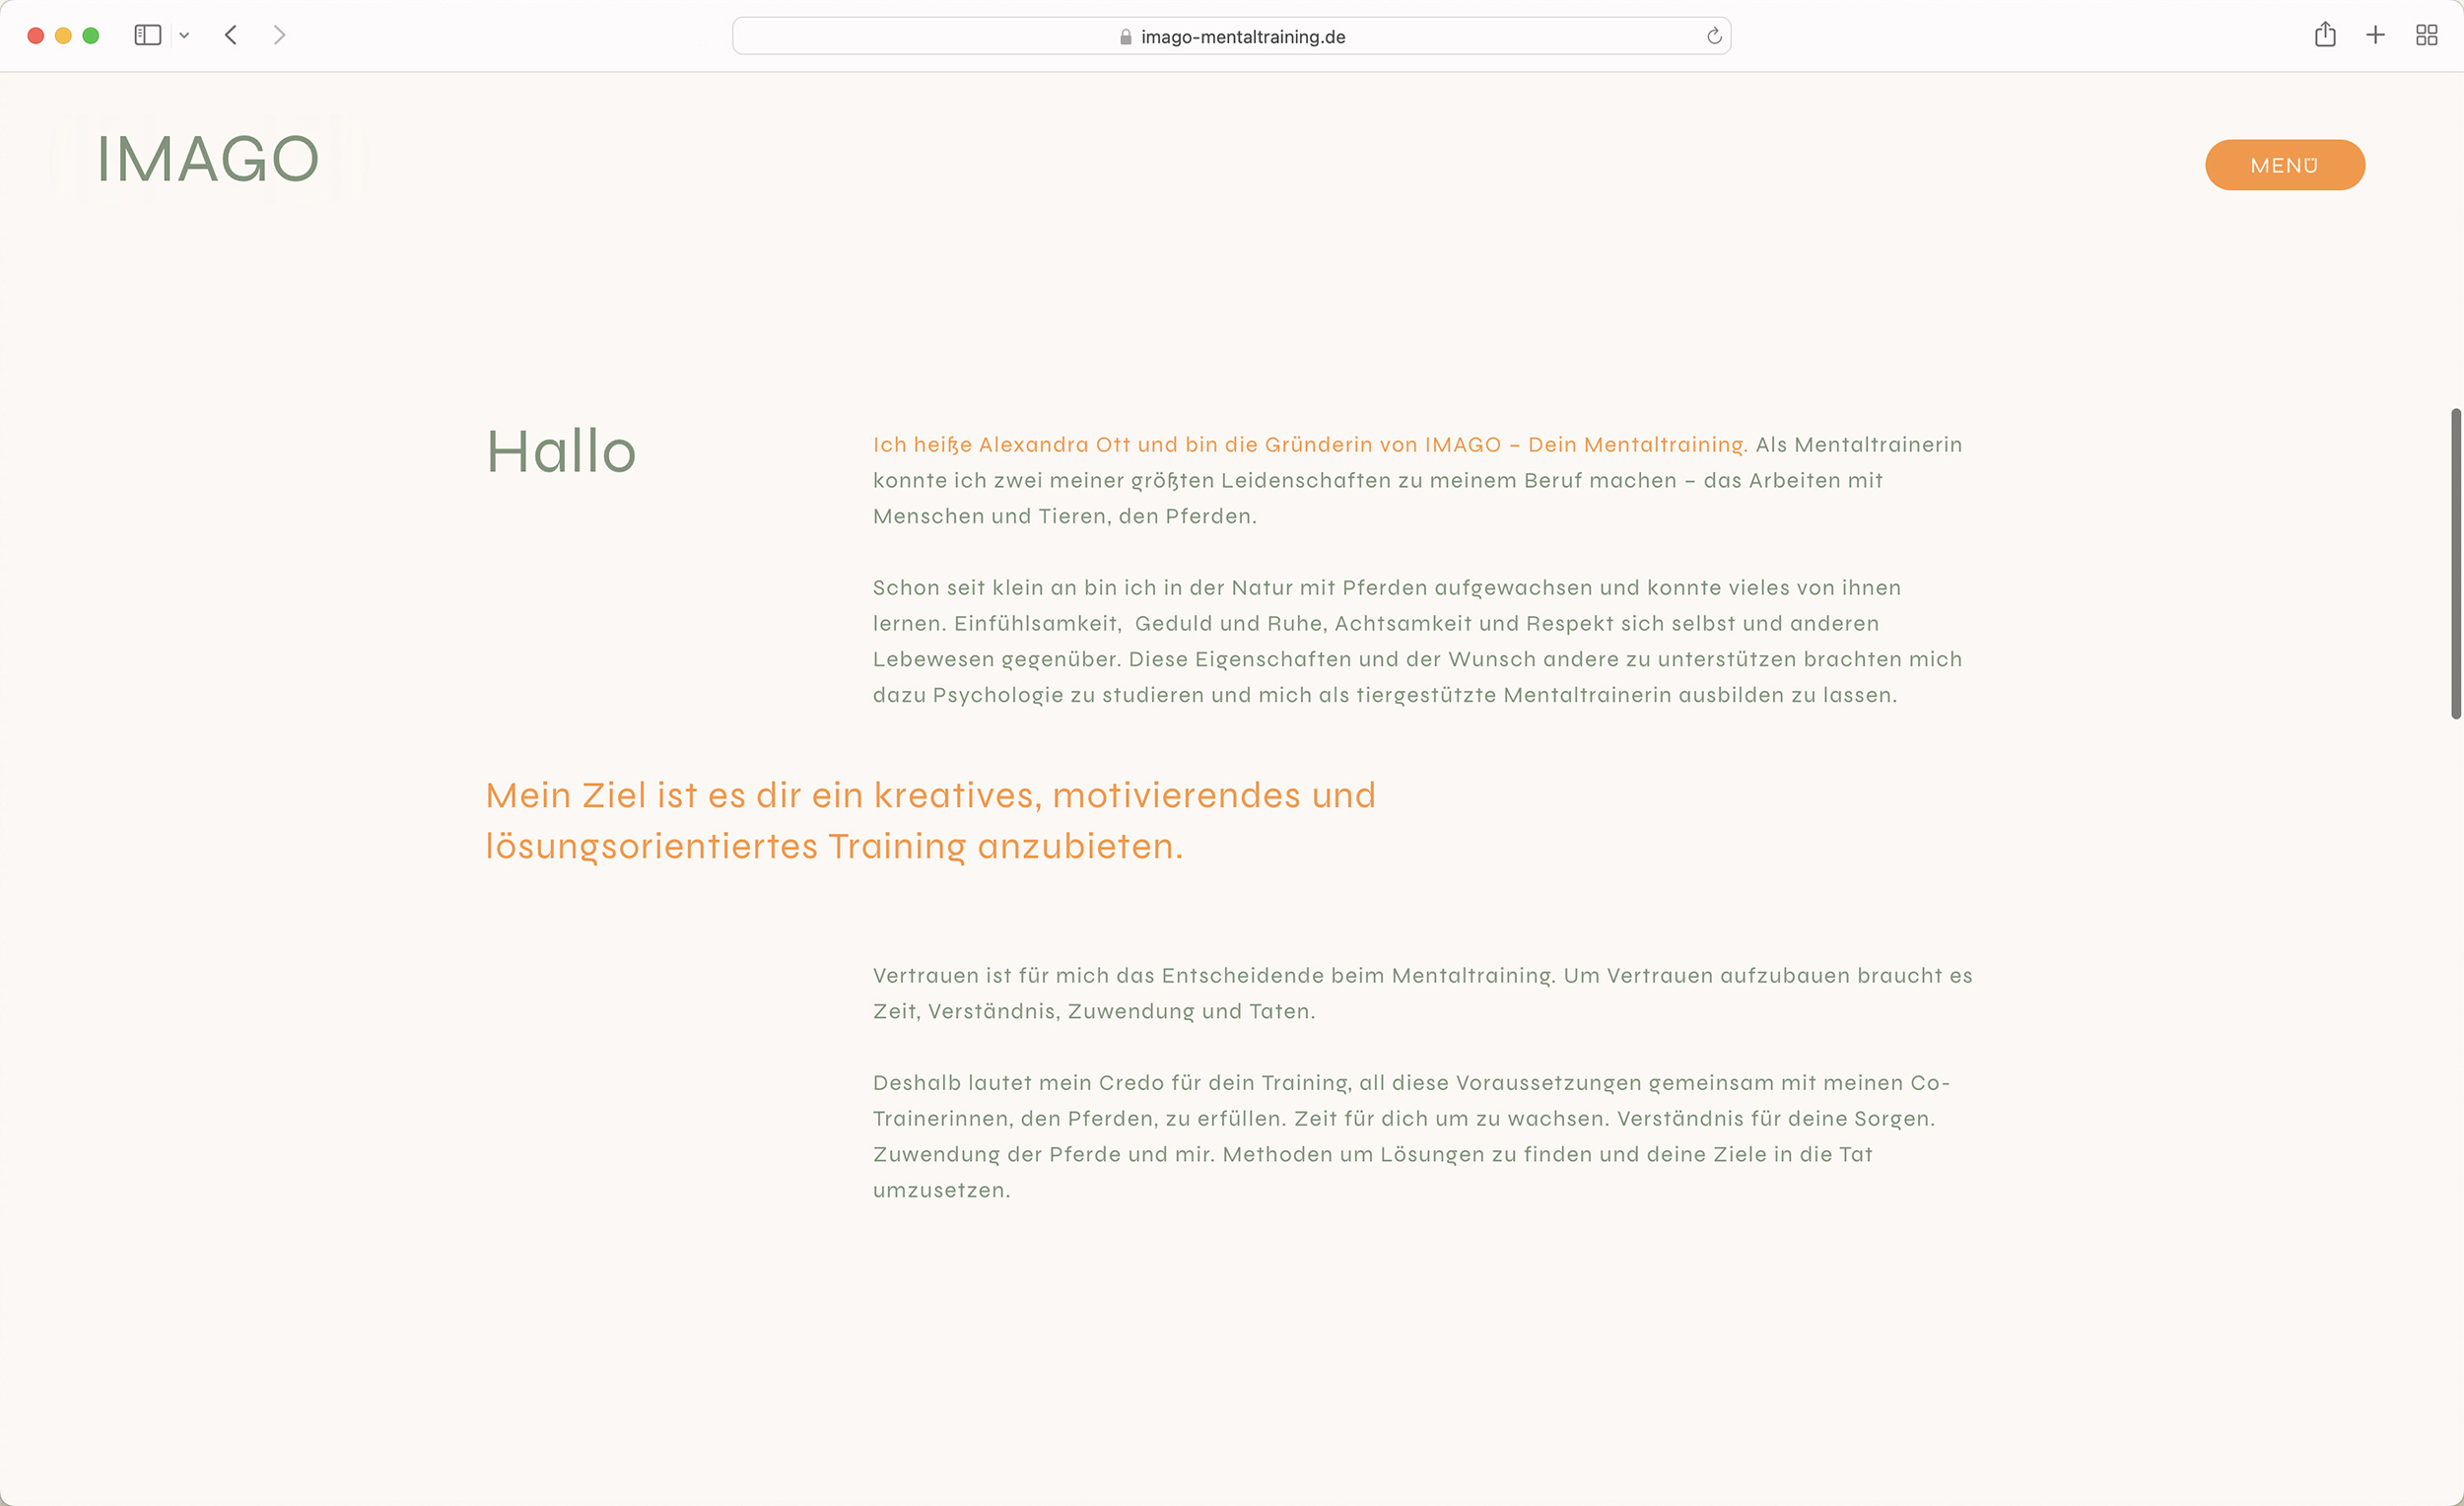The height and width of the screenshot is (1506, 2464).
Task: Click the Hallo heading
Action: tap(561, 451)
